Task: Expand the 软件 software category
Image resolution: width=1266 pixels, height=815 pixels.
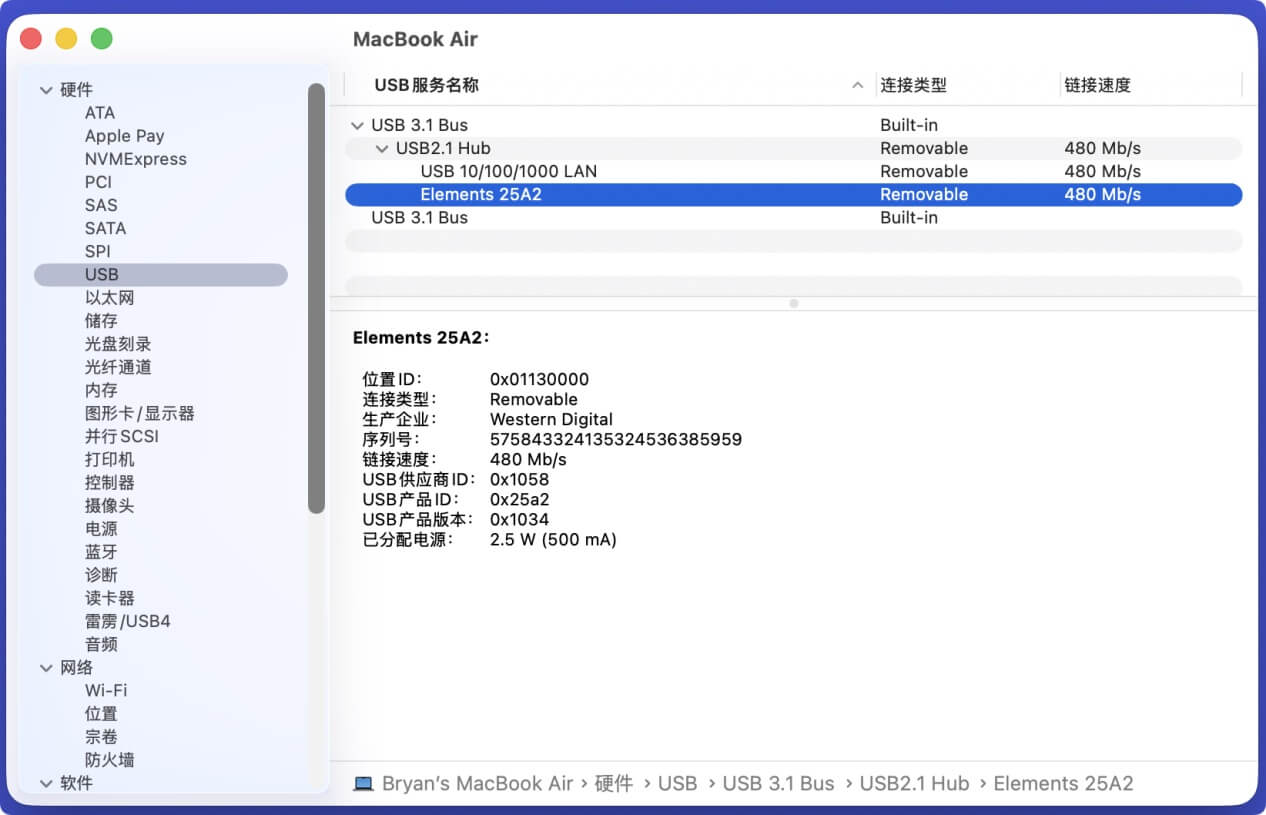Action: click(47, 784)
